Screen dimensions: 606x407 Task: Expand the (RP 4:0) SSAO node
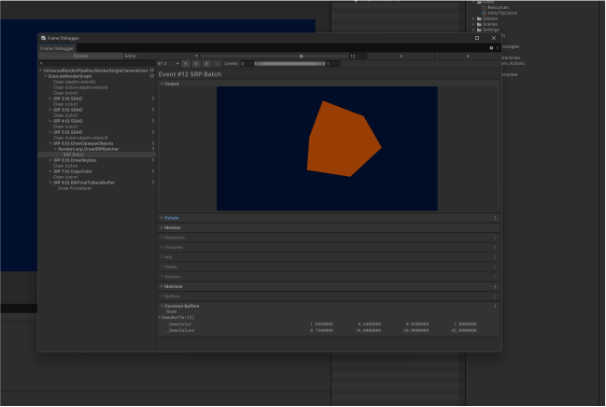click(50, 121)
